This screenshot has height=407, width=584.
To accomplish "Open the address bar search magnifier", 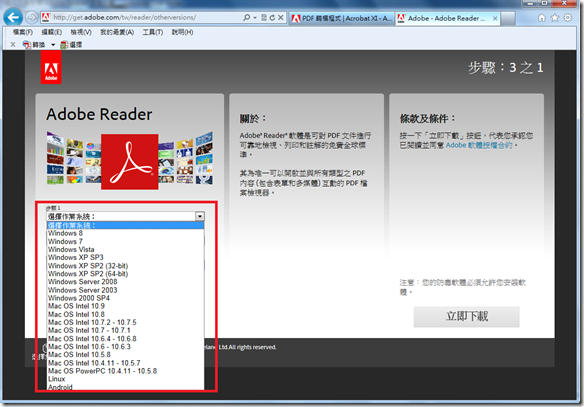I will click(247, 18).
